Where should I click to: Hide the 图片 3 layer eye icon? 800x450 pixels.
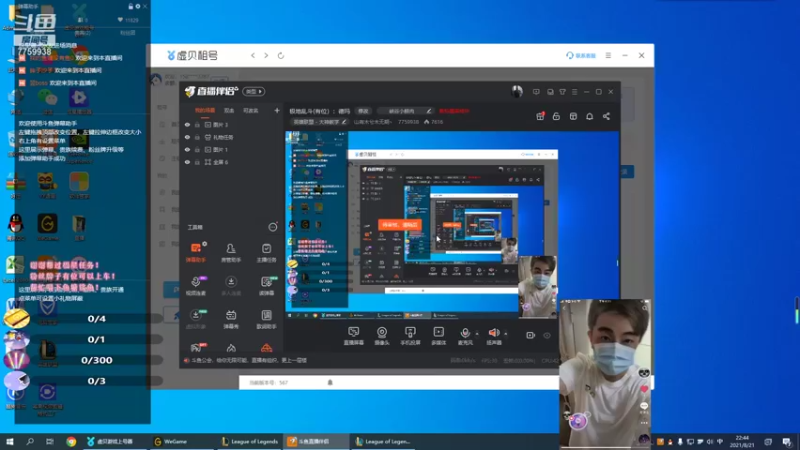[x=187, y=124]
